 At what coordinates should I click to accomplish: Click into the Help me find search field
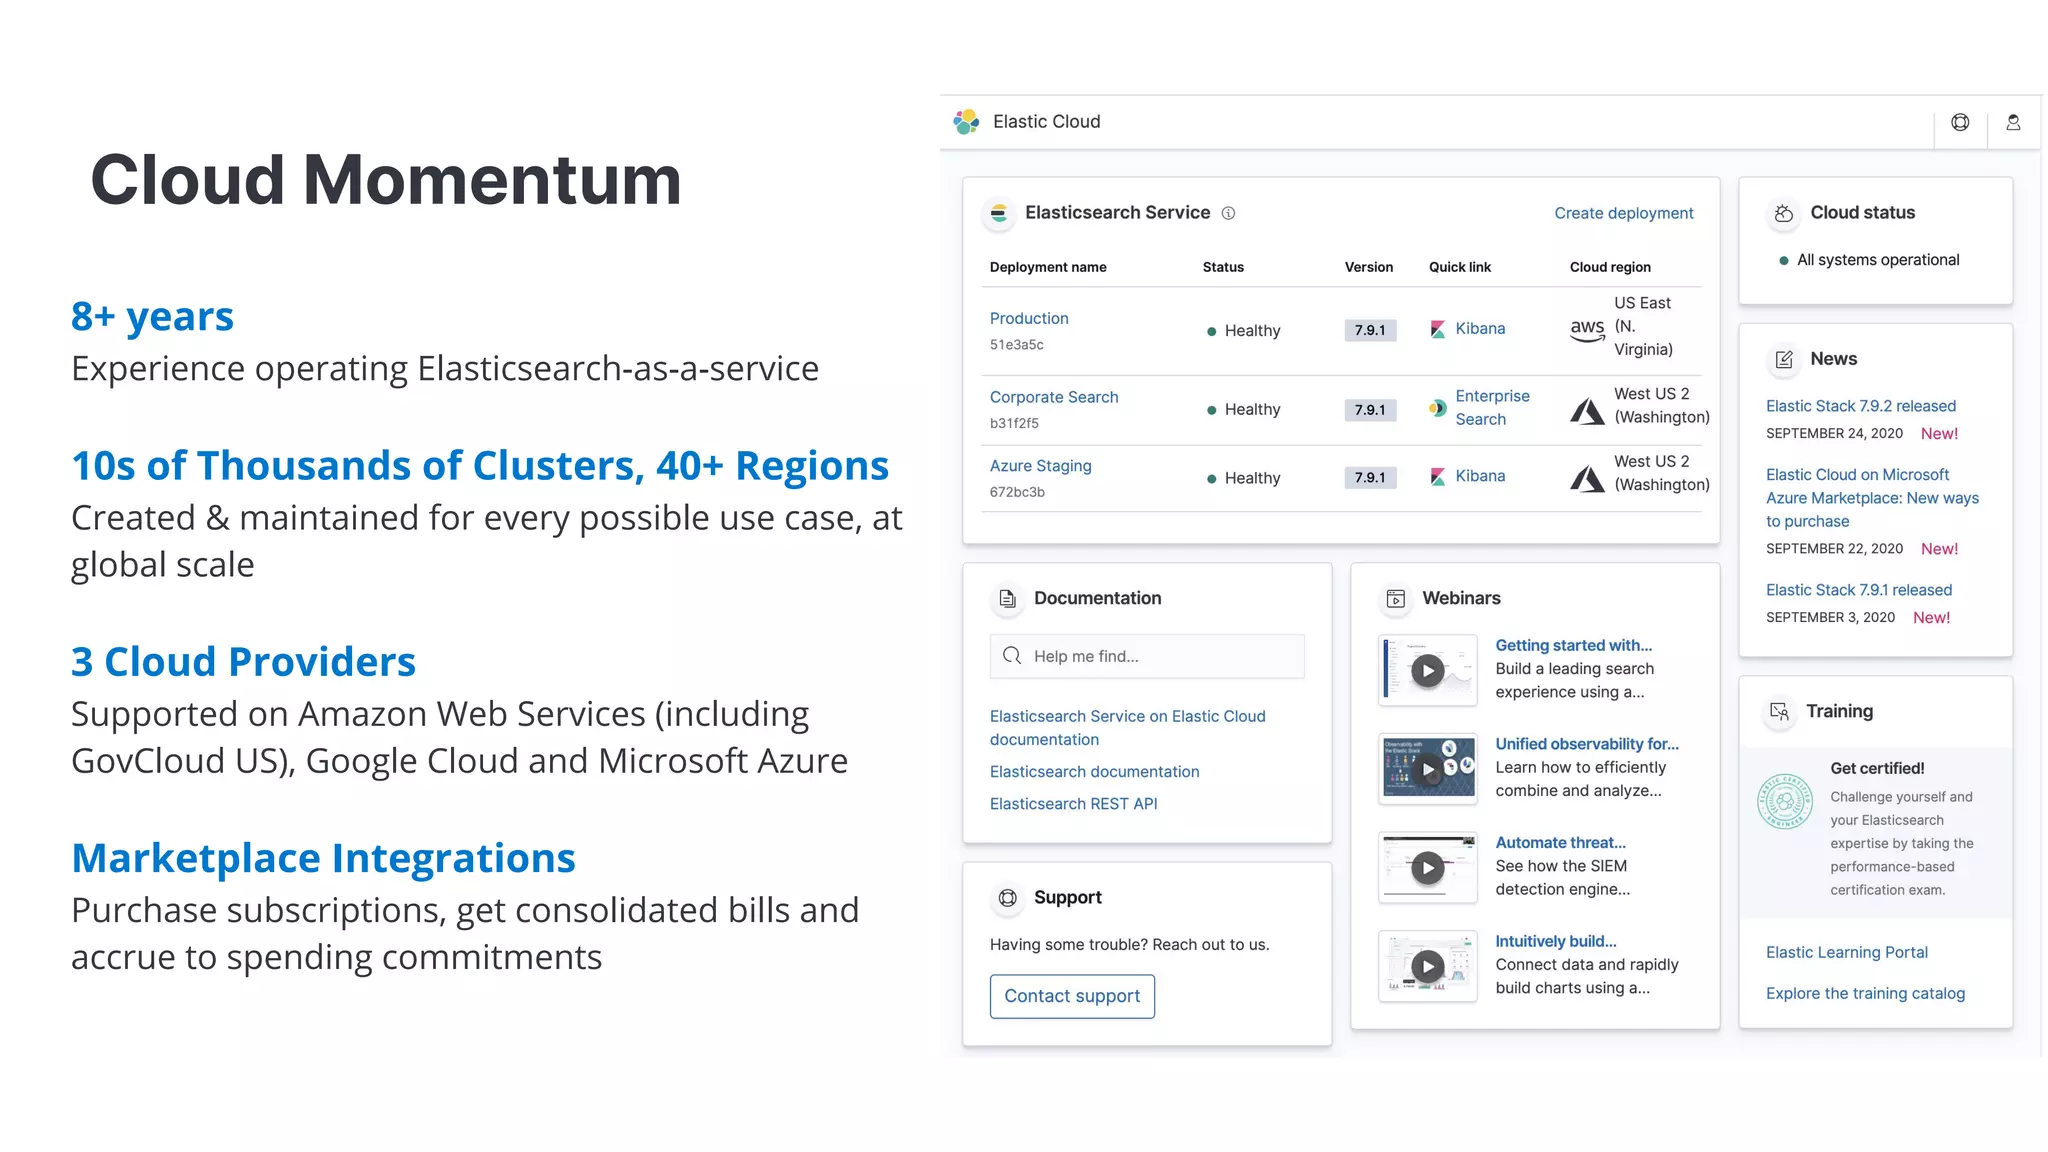click(x=1147, y=656)
